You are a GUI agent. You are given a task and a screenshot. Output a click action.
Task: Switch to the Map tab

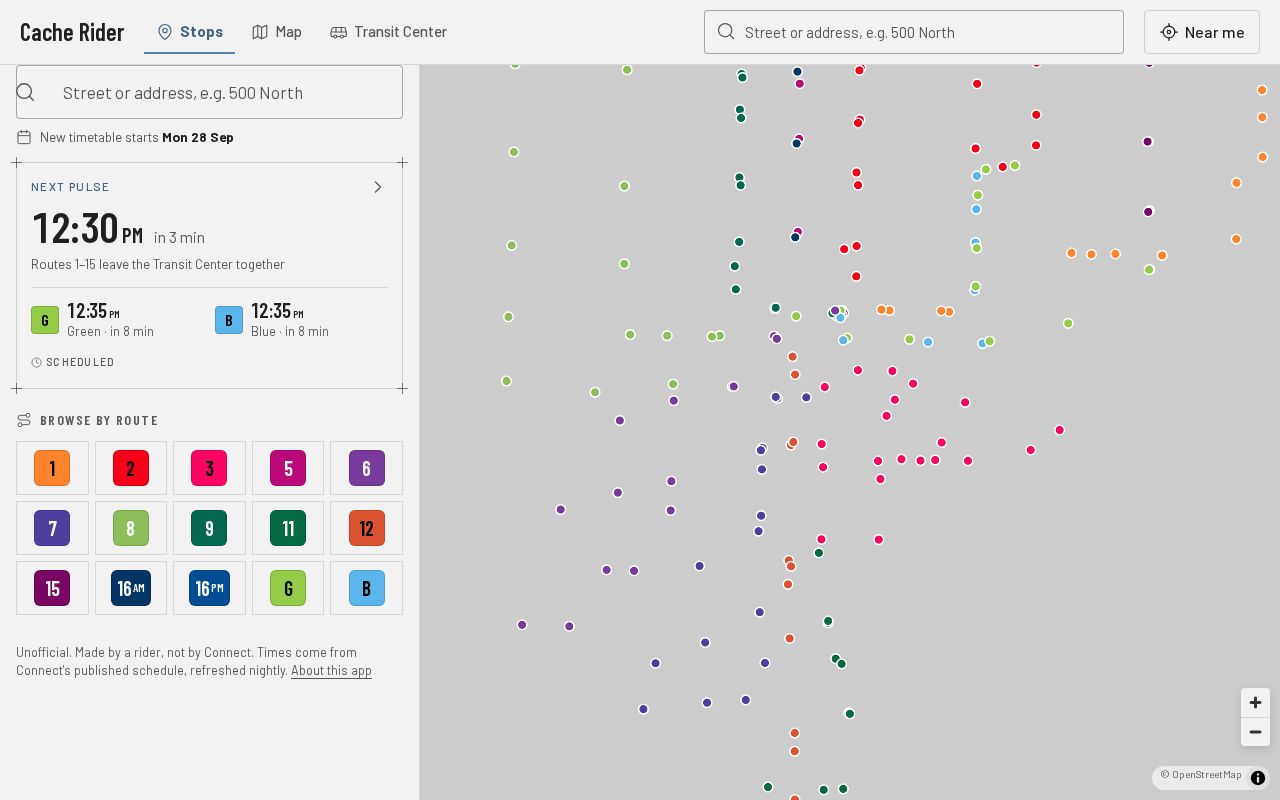pos(277,32)
